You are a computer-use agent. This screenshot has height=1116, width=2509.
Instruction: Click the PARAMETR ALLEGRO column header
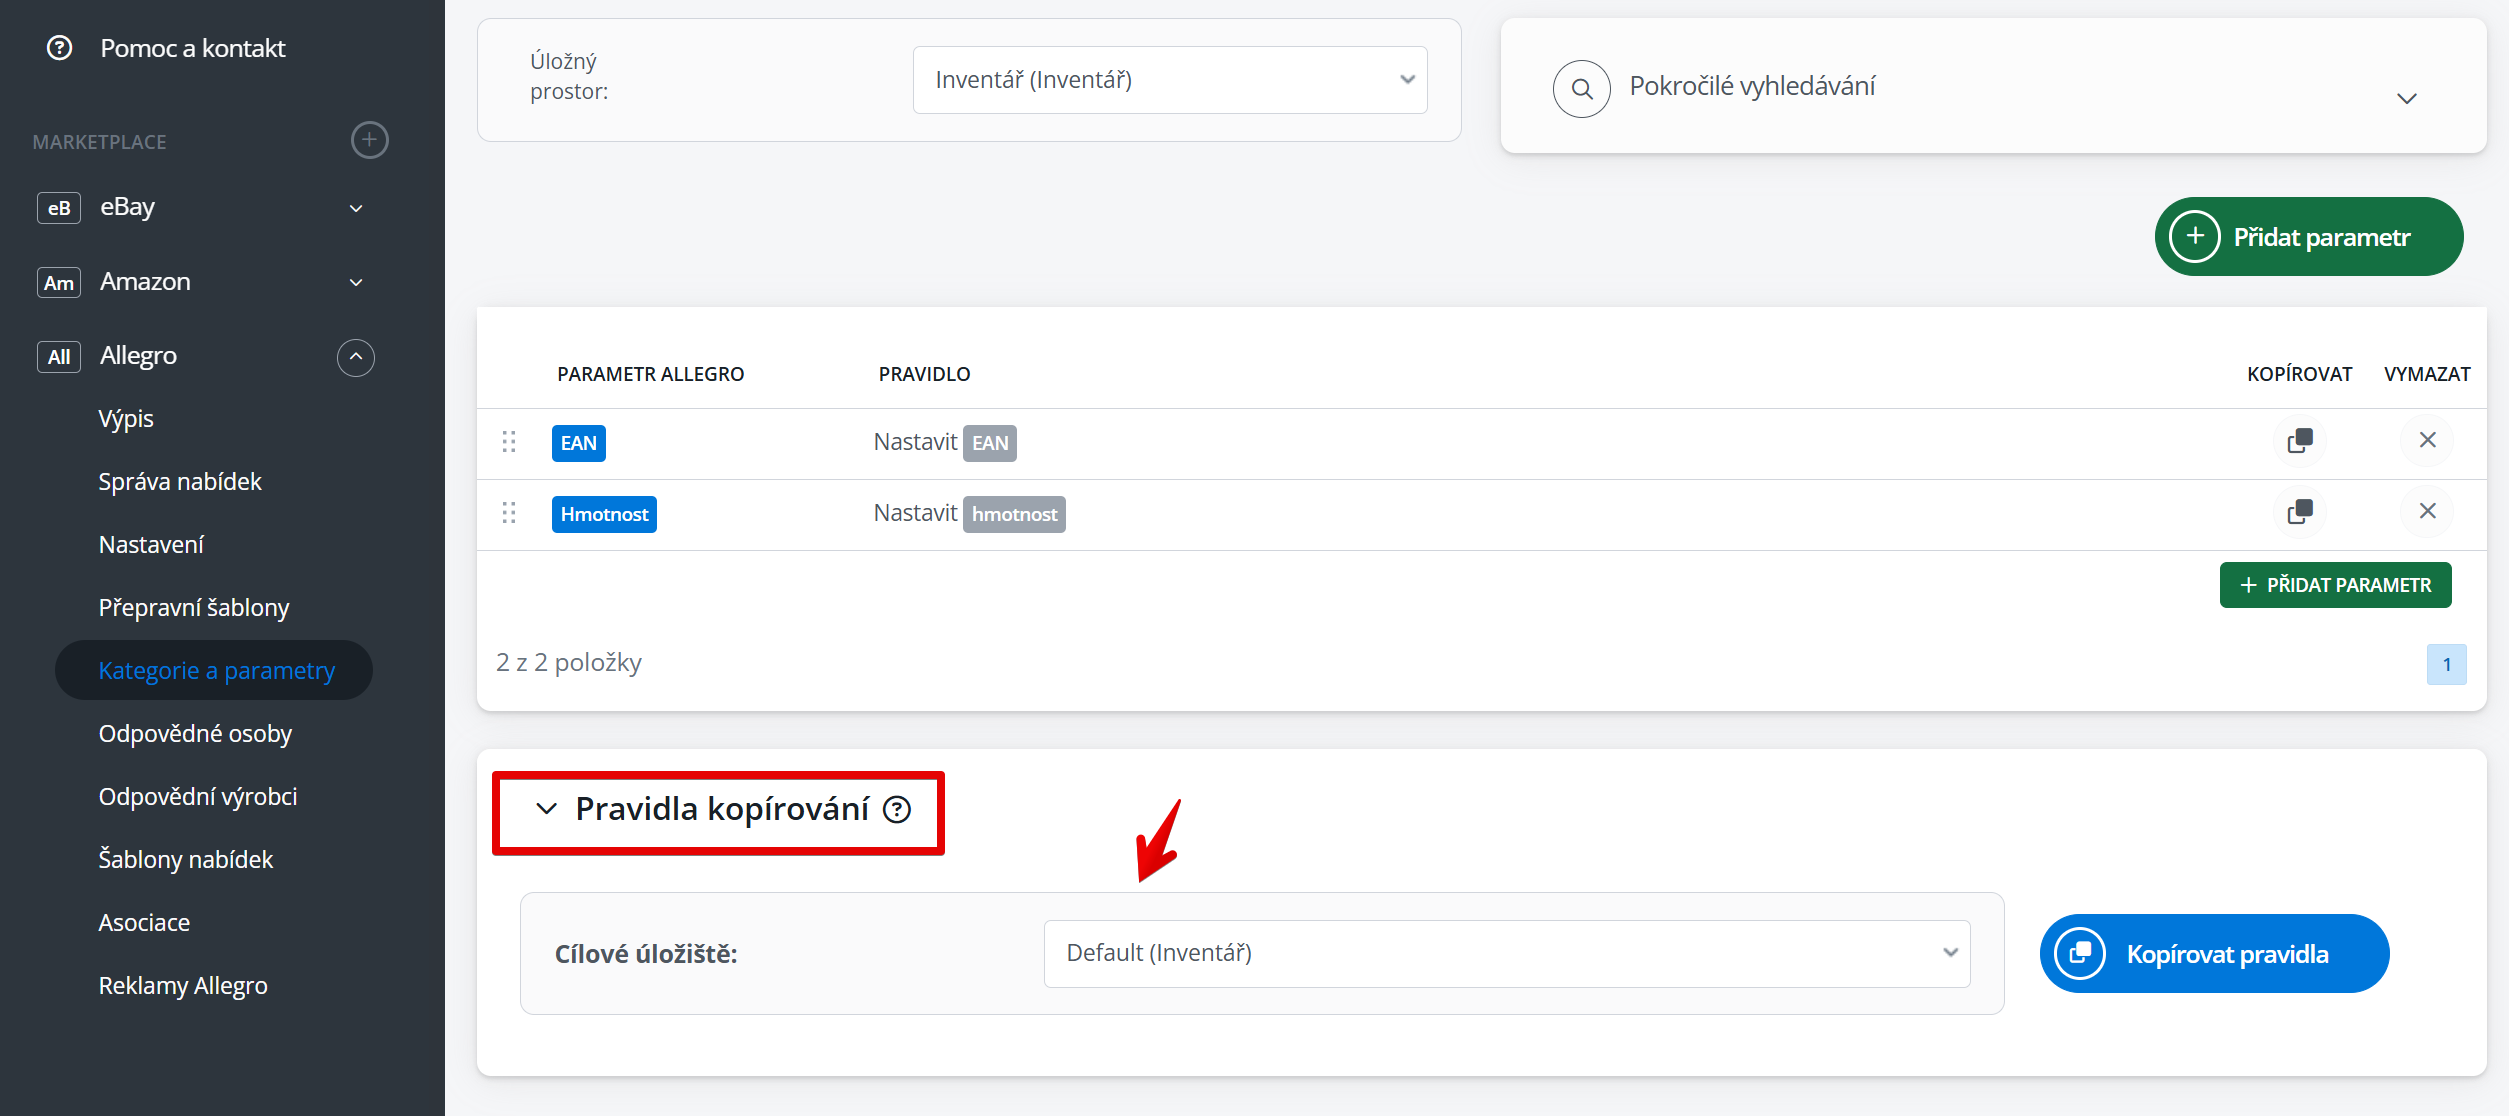click(x=651, y=374)
